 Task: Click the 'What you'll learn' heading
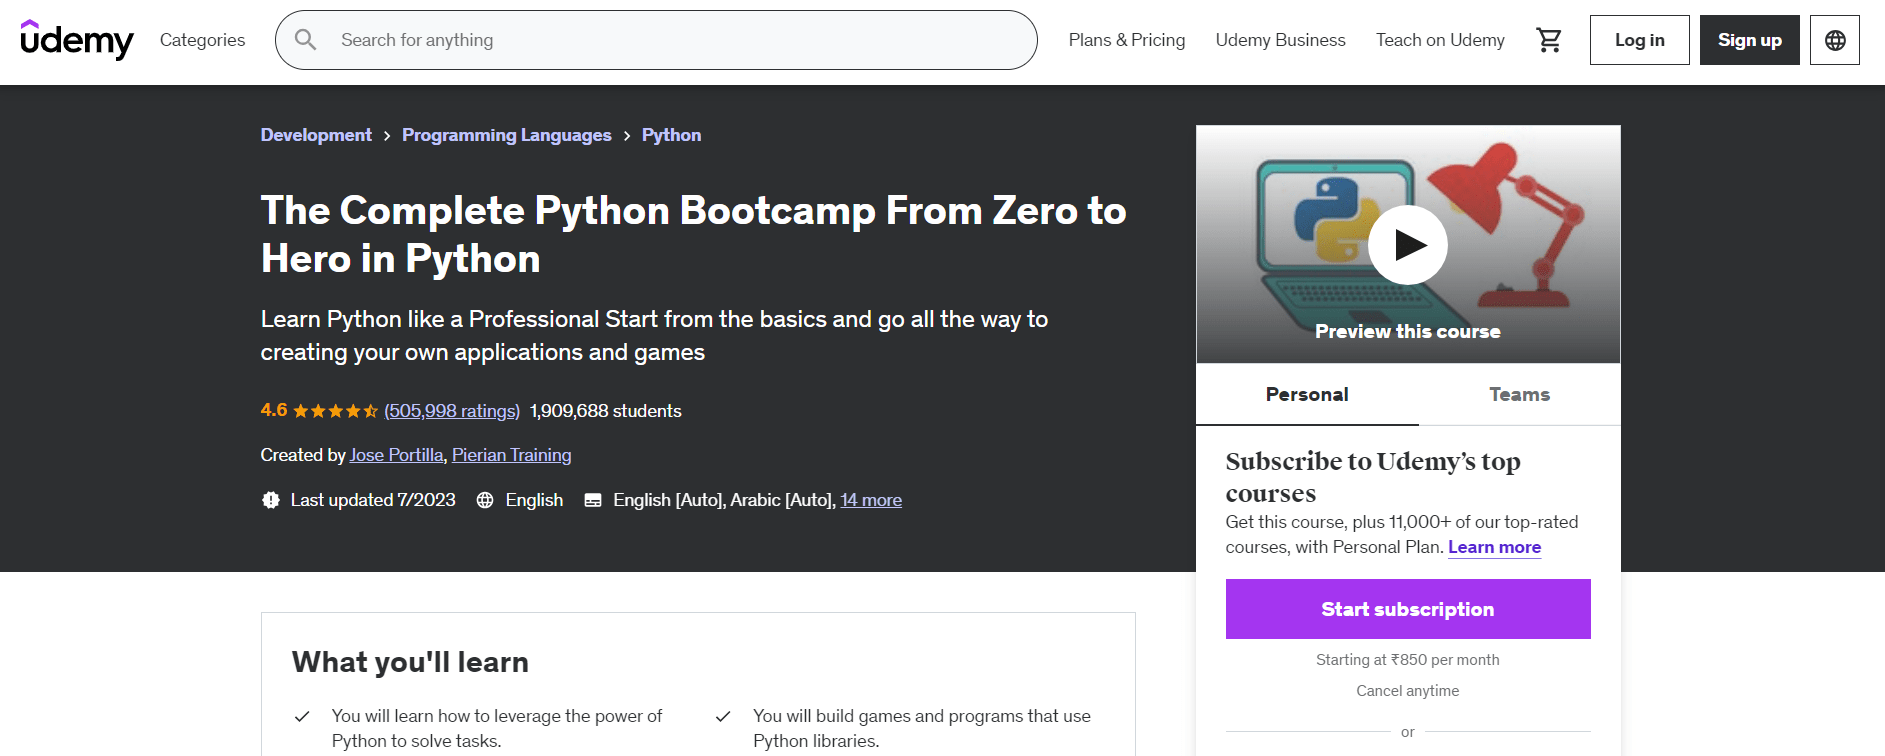point(410,662)
